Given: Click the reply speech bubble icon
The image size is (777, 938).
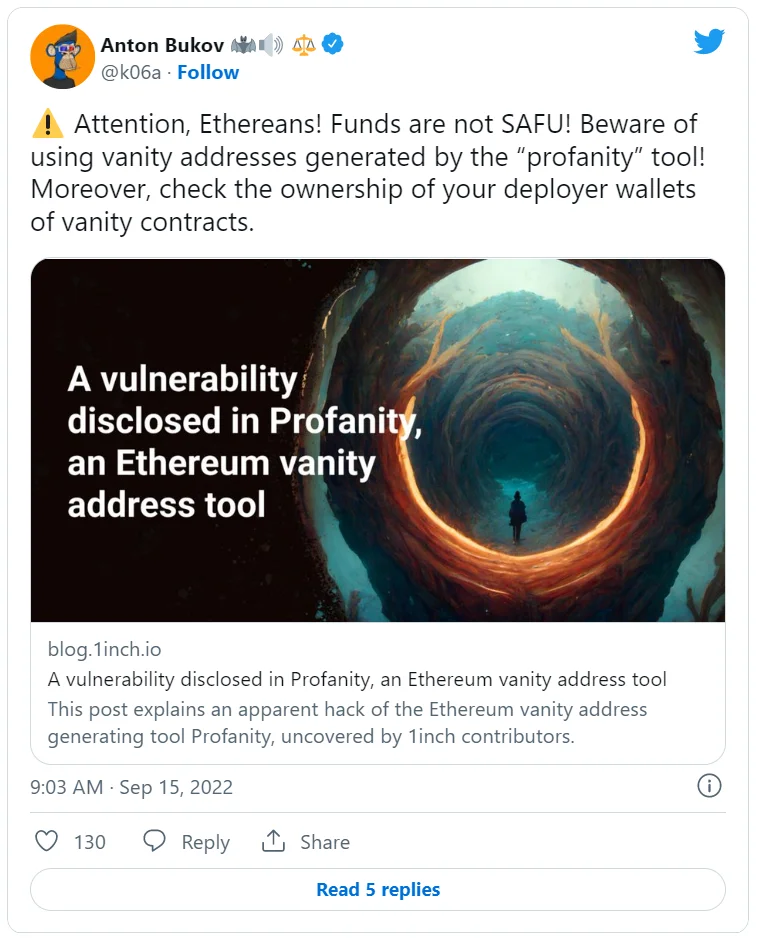Looking at the screenshot, I should pyautogui.click(x=154, y=841).
